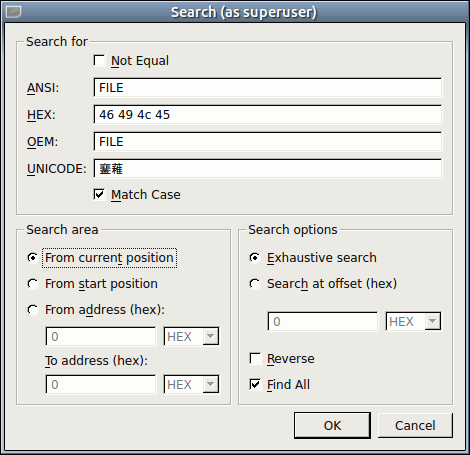470x455 pixels.
Task: Dismiss the dialog with Cancel button
Action: click(415, 425)
